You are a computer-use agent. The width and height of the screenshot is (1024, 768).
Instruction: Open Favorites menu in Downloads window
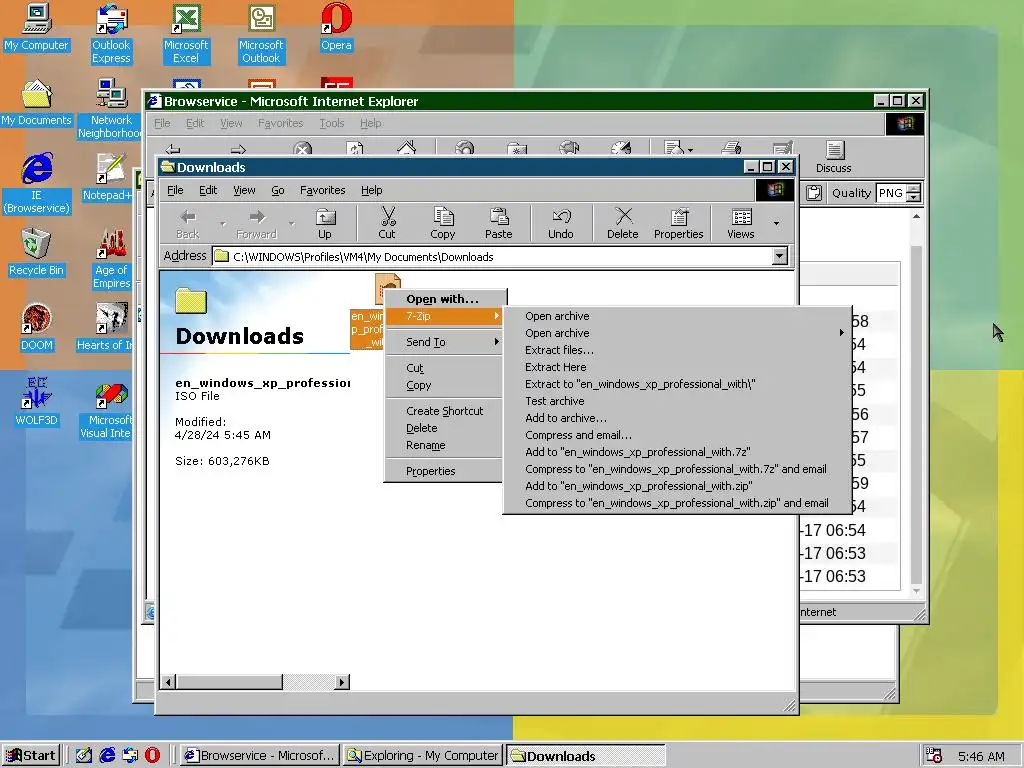(x=323, y=190)
